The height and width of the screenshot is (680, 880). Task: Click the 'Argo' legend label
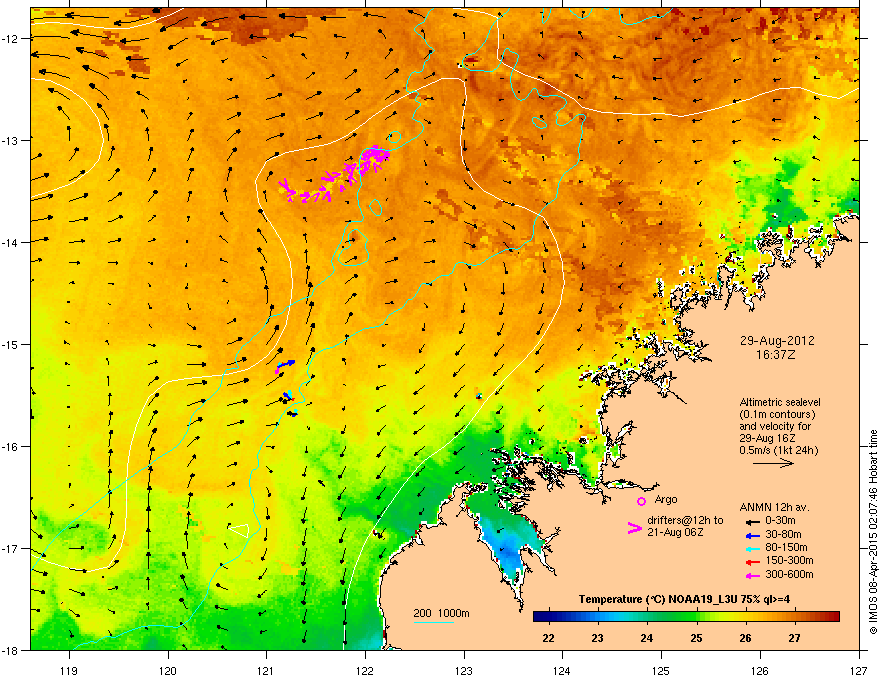(x=666, y=499)
